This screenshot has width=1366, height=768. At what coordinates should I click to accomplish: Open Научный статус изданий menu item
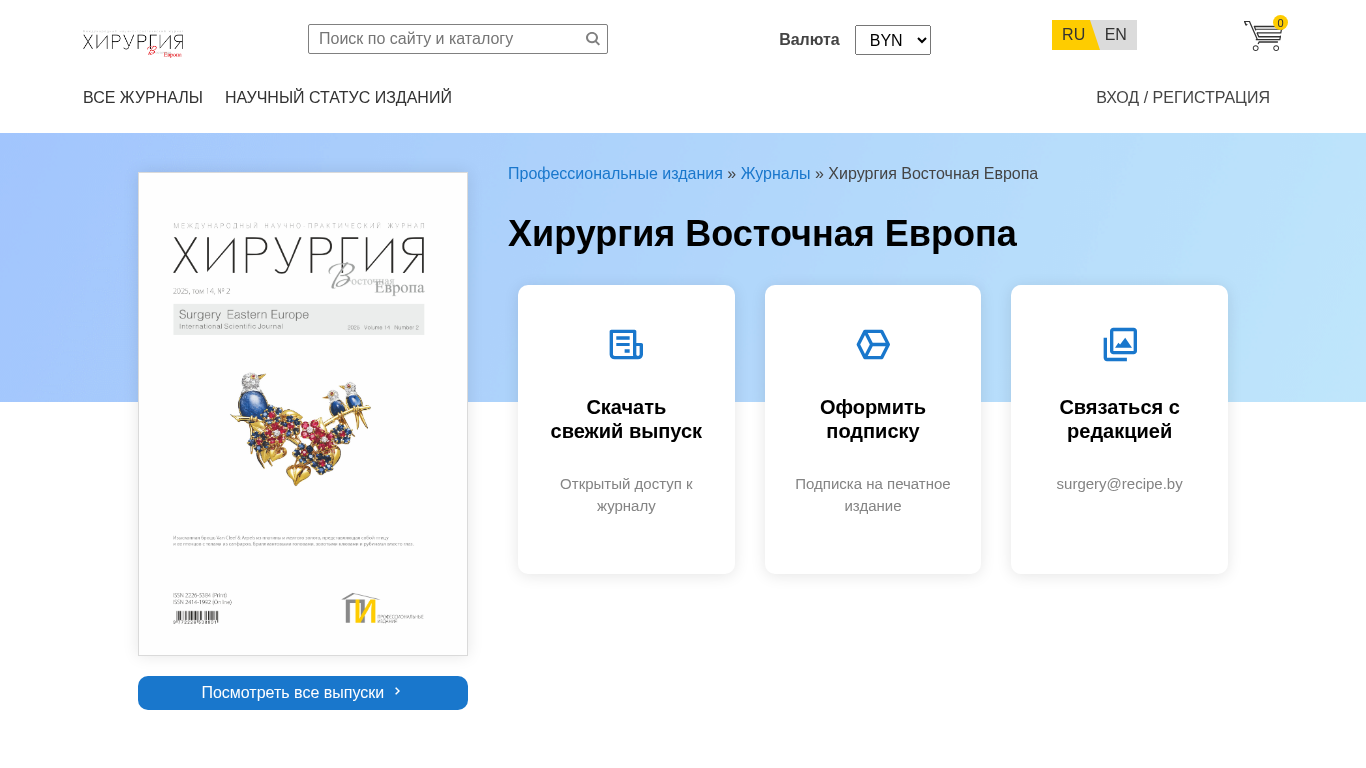[338, 98]
